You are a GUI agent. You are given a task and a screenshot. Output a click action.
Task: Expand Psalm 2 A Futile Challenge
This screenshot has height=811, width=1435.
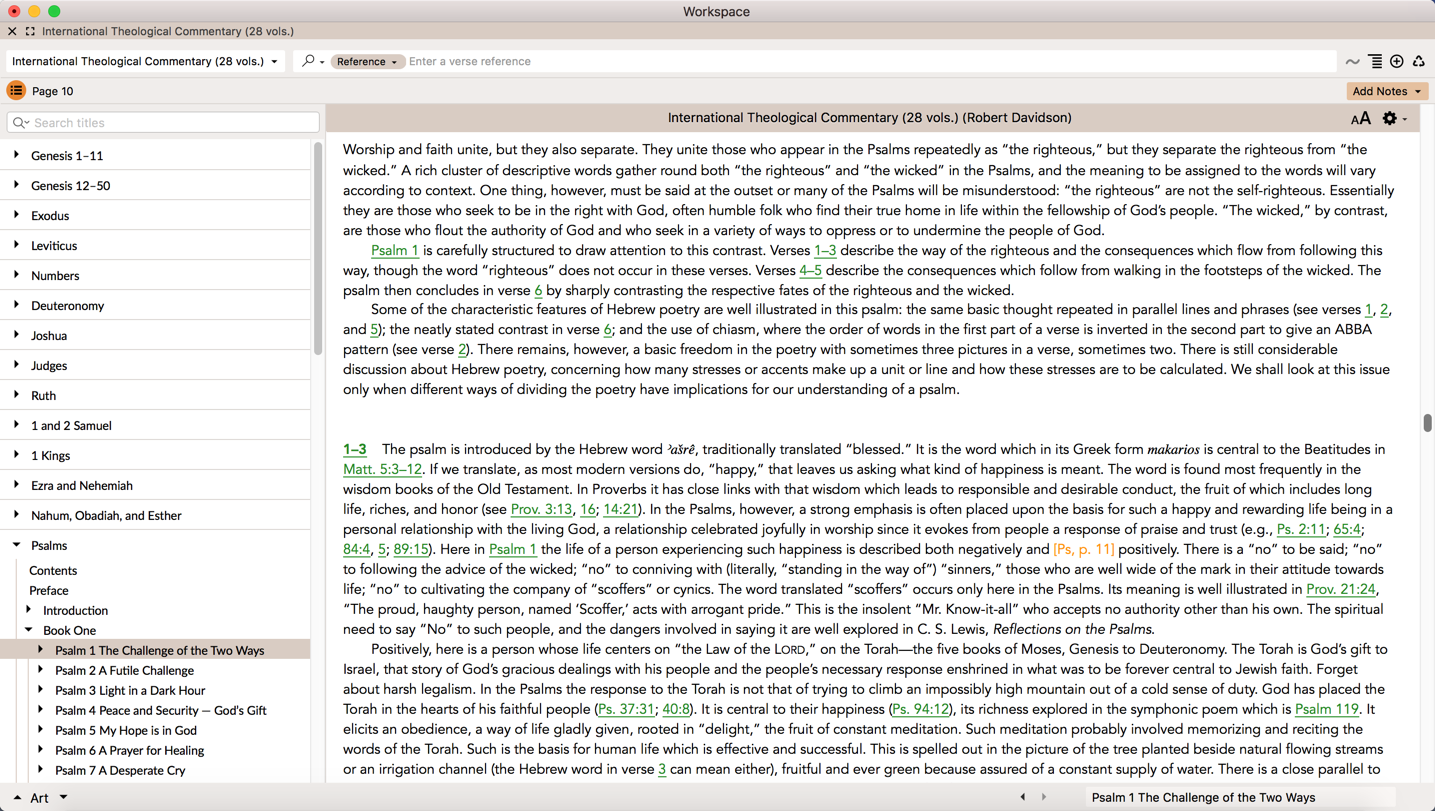(40, 670)
